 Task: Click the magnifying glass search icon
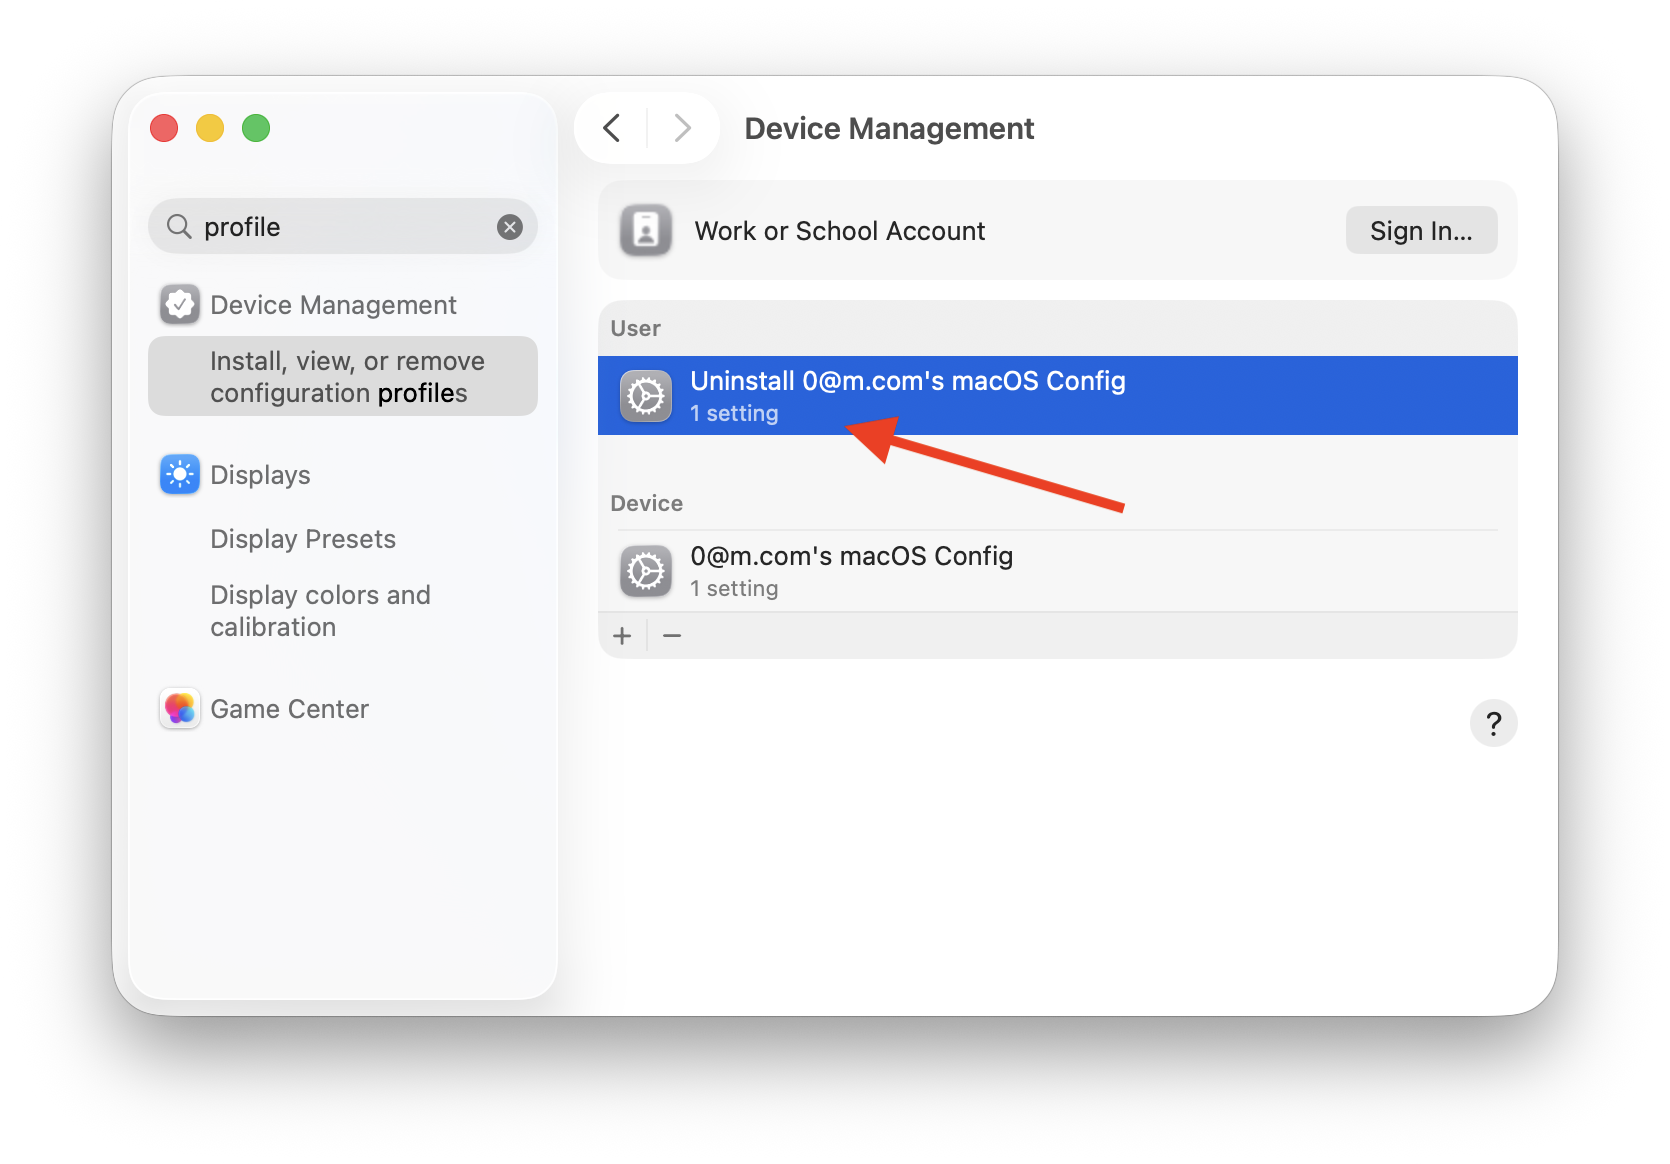(179, 227)
